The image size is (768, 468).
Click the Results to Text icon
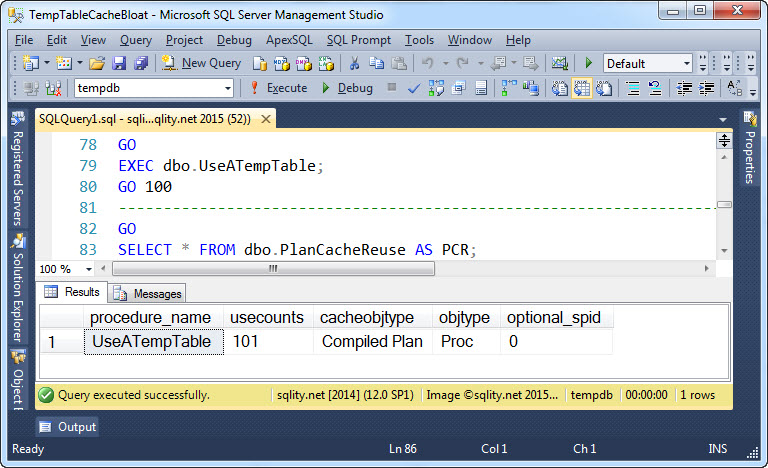pyautogui.click(x=559, y=88)
